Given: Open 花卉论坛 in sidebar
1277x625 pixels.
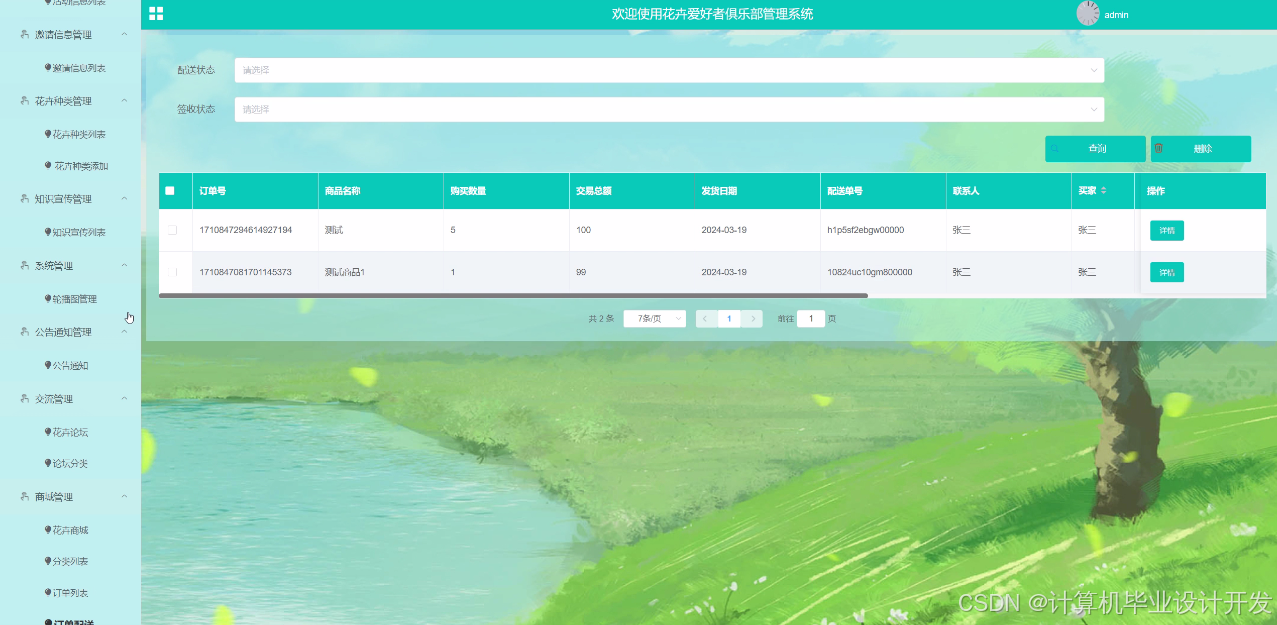Looking at the screenshot, I should [70, 432].
